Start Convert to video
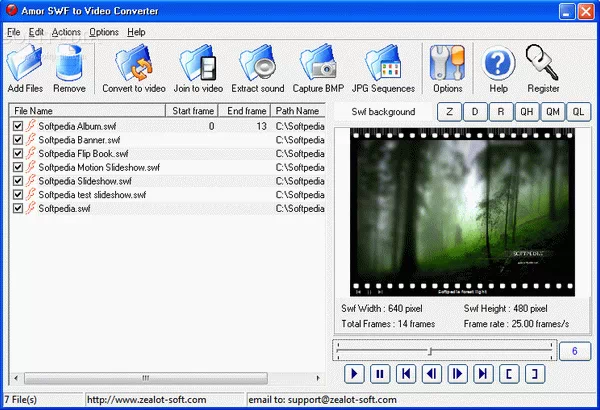 (x=134, y=68)
